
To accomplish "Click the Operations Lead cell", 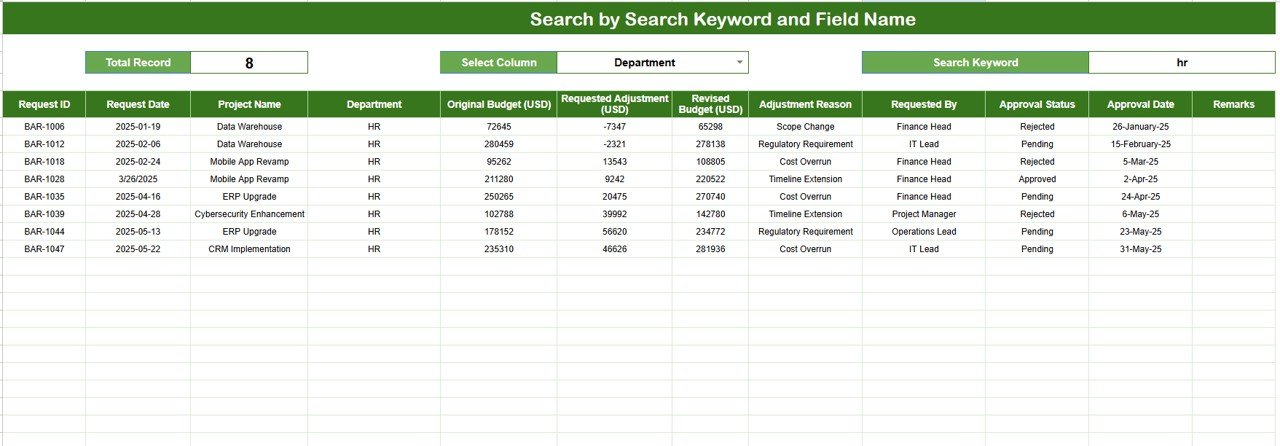I will (x=923, y=232).
